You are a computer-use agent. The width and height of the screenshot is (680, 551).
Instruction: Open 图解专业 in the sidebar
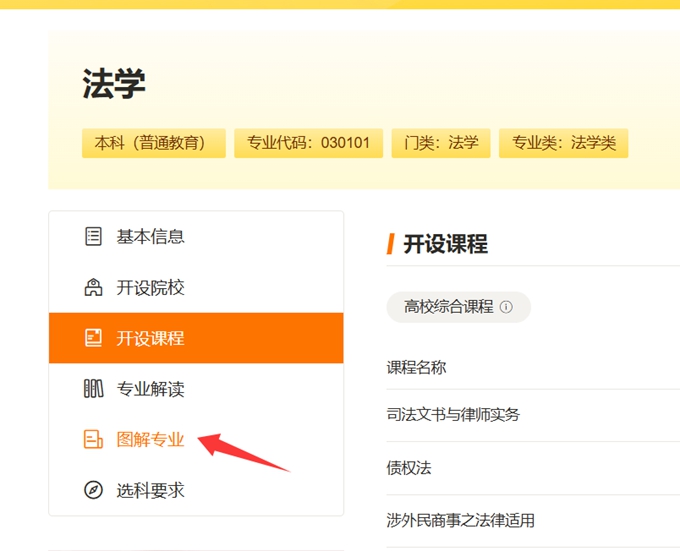196,439
